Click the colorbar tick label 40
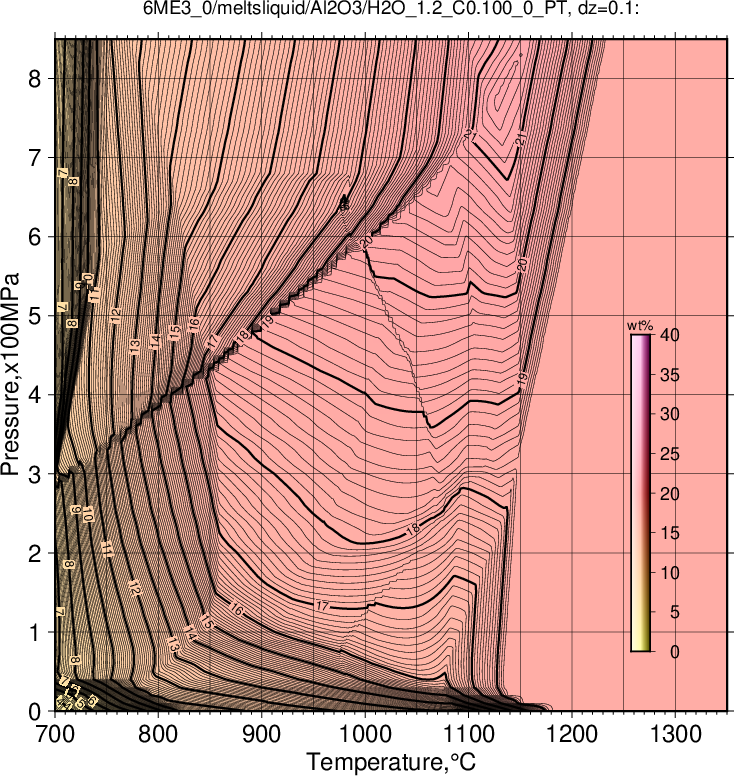The image size is (734, 776). coord(670,335)
